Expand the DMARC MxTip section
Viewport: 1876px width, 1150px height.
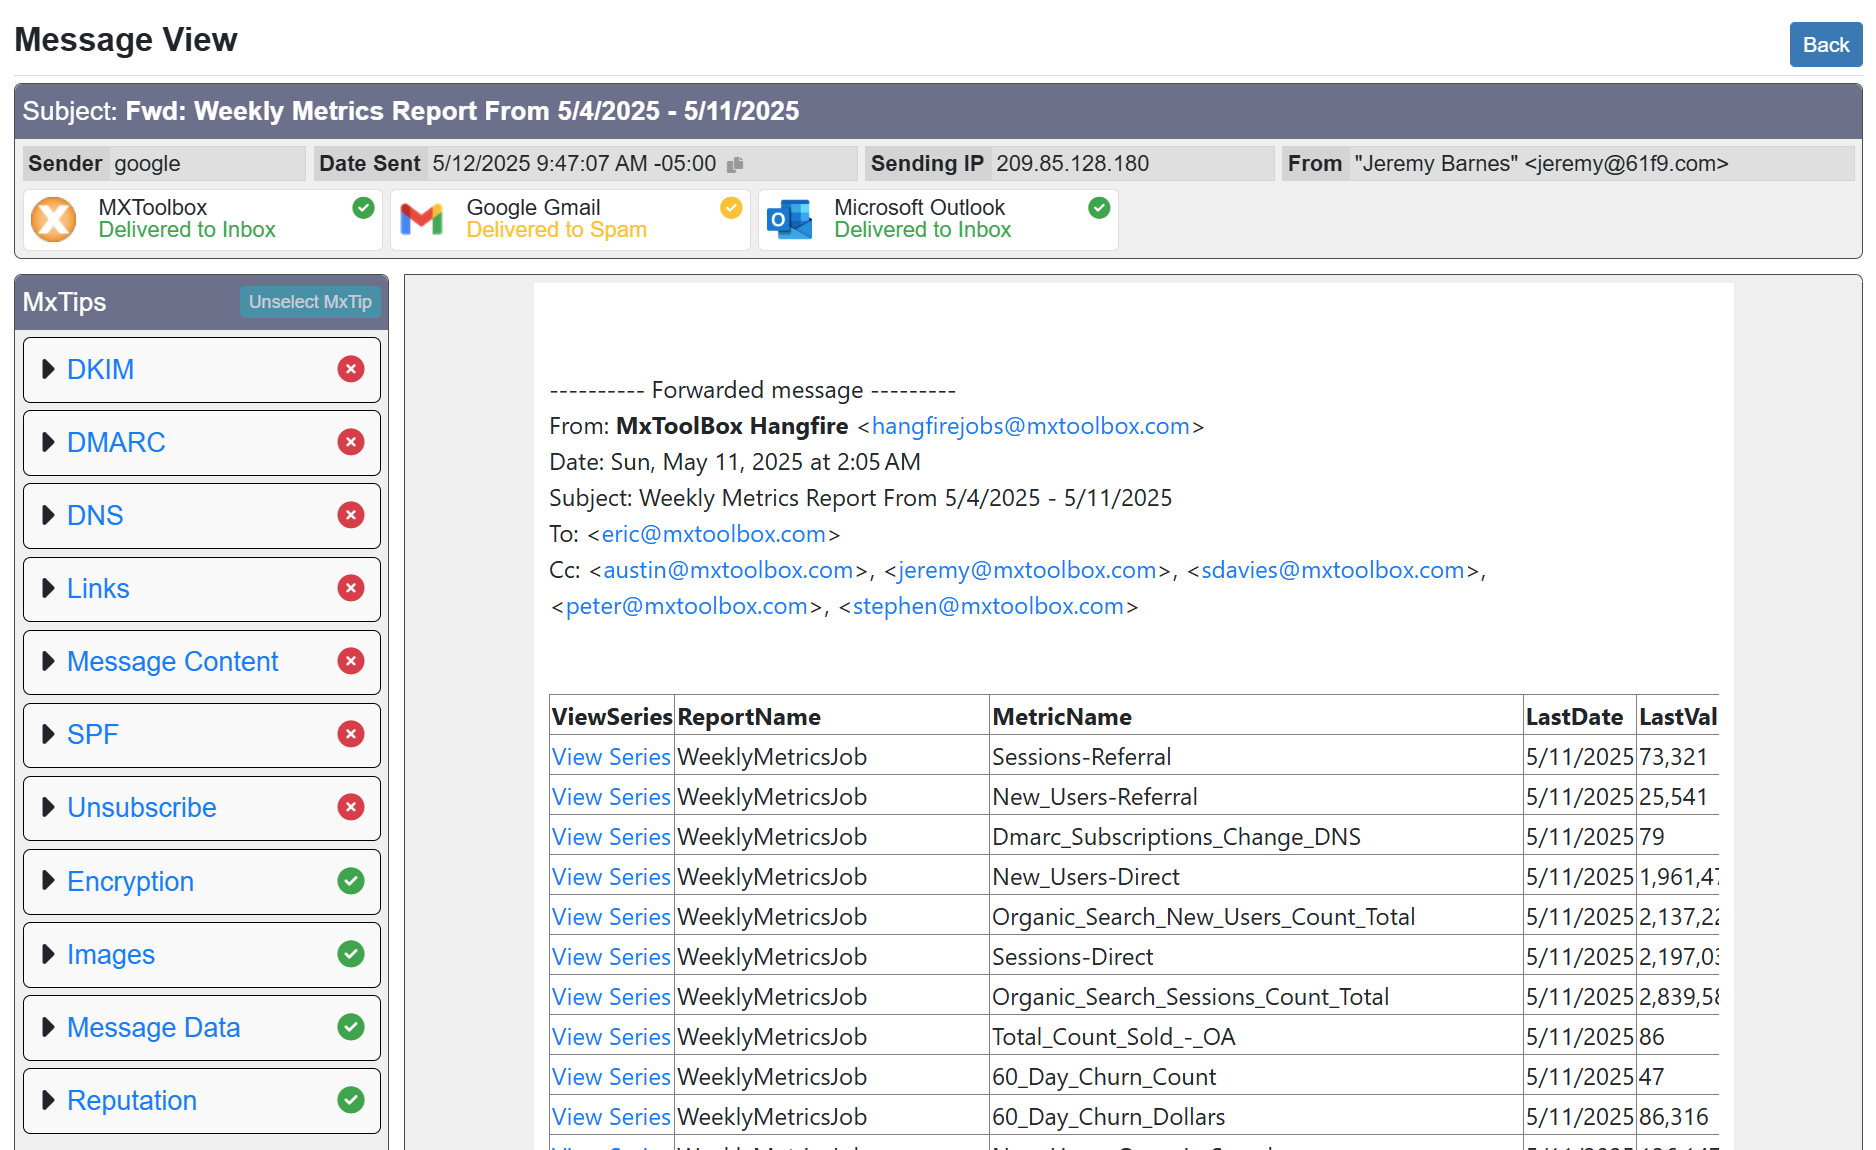pyautogui.click(x=116, y=442)
